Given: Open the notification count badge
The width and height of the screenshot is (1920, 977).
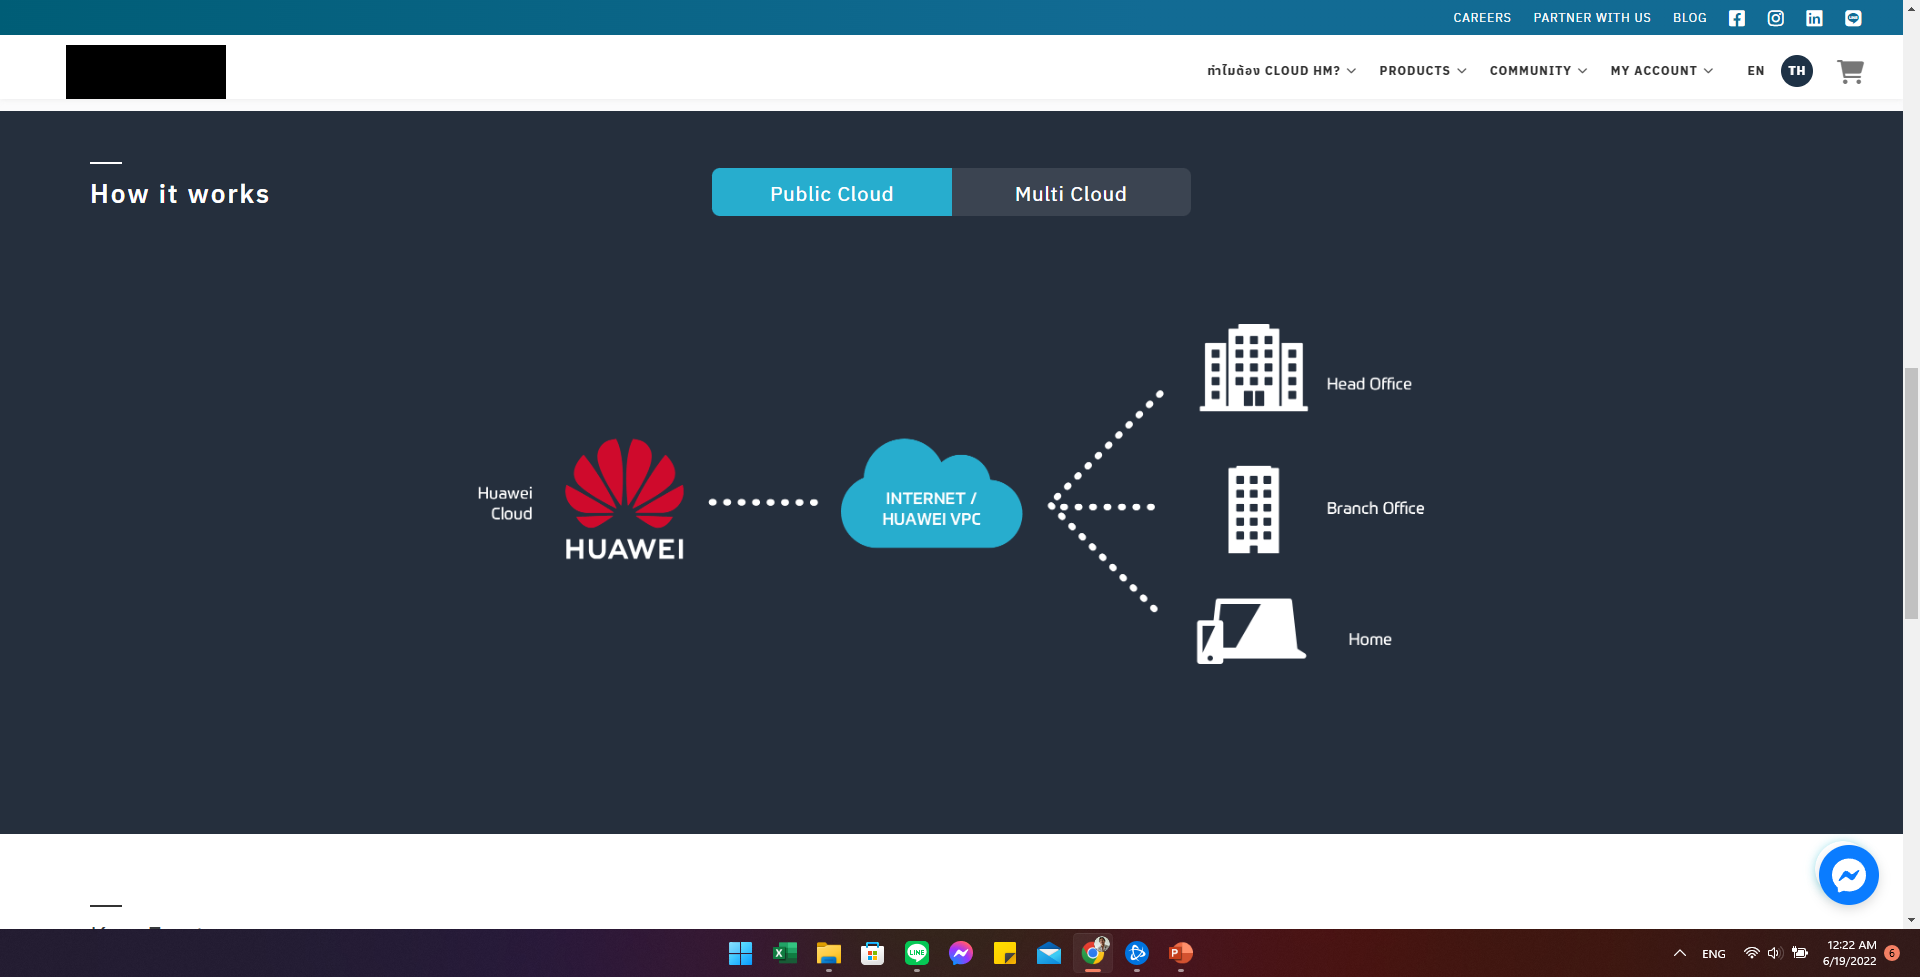Looking at the screenshot, I should (1892, 953).
